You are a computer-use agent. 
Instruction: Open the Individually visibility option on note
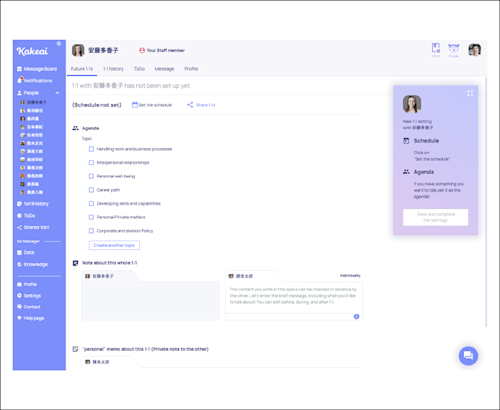click(350, 276)
